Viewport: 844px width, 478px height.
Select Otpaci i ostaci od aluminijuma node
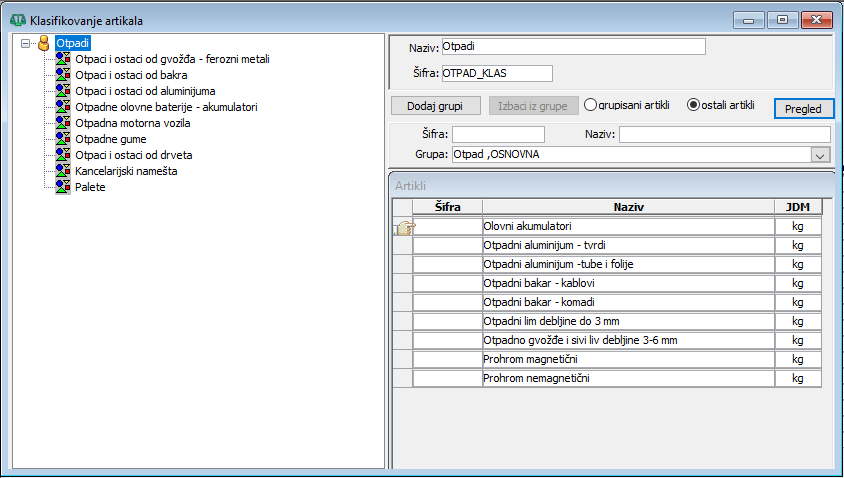[x=145, y=91]
